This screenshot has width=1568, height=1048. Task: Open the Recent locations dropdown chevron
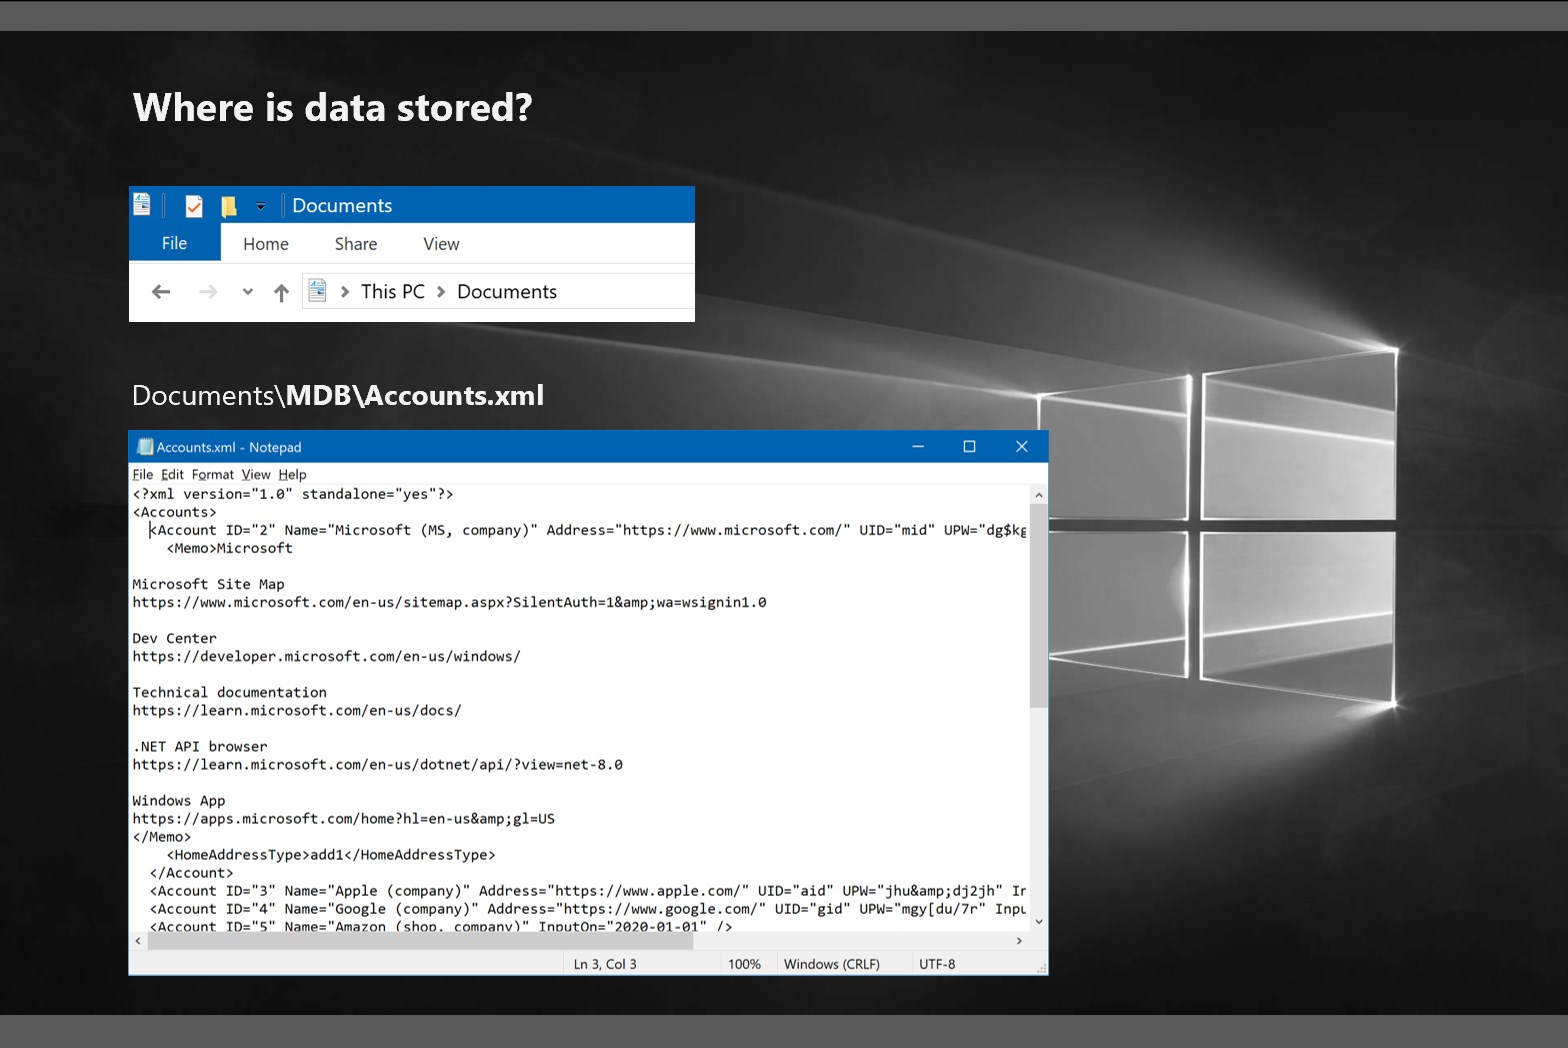point(248,292)
